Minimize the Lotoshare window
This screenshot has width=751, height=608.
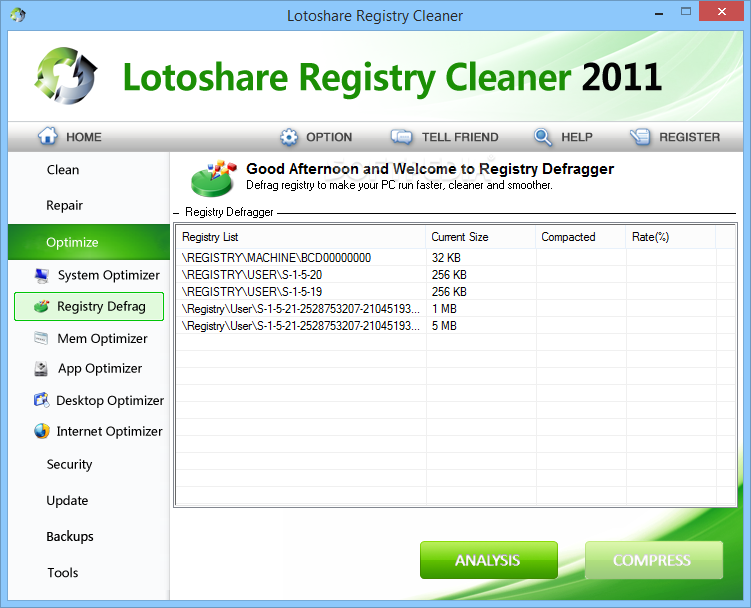pos(659,12)
